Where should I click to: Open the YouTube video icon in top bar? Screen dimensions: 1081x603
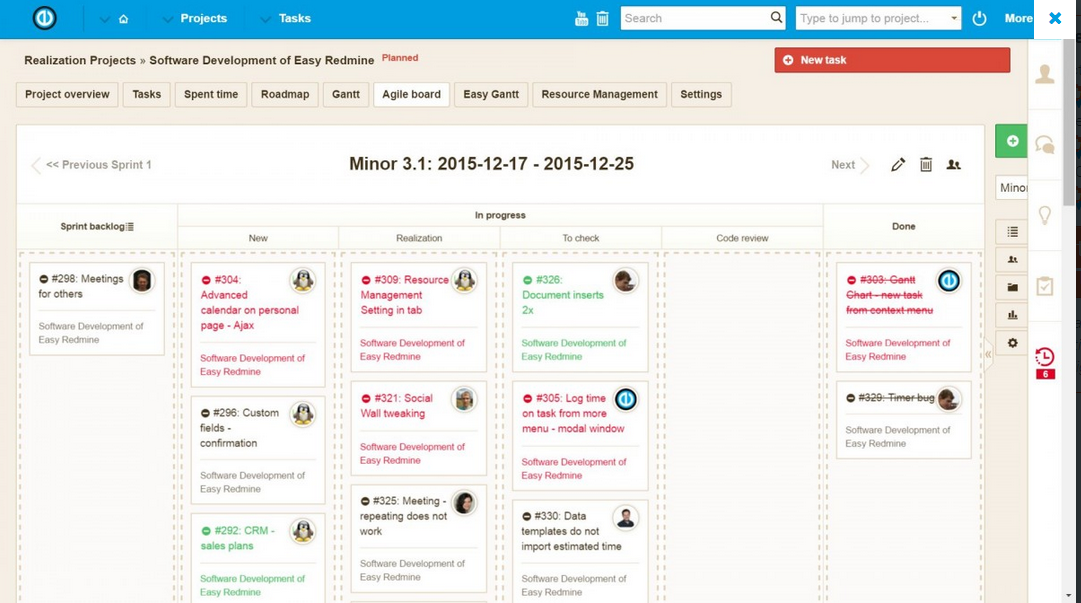(581, 19)
